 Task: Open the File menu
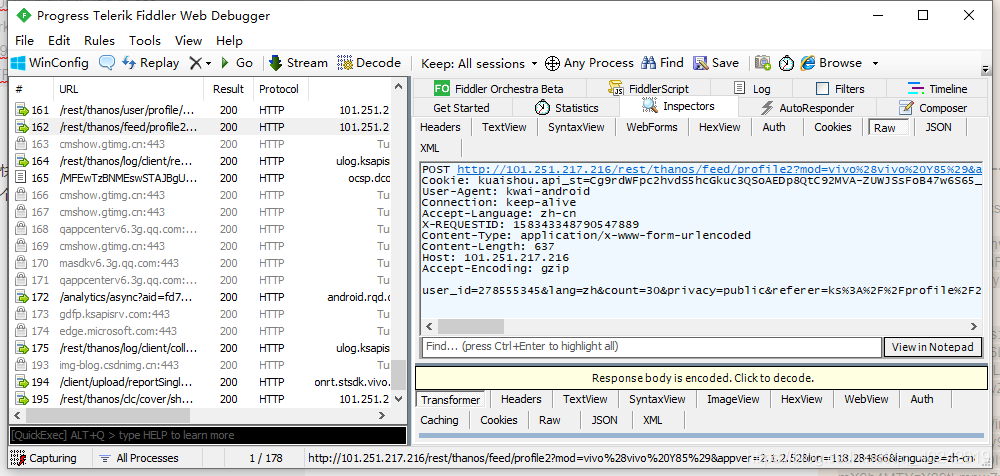click(24, 40)
